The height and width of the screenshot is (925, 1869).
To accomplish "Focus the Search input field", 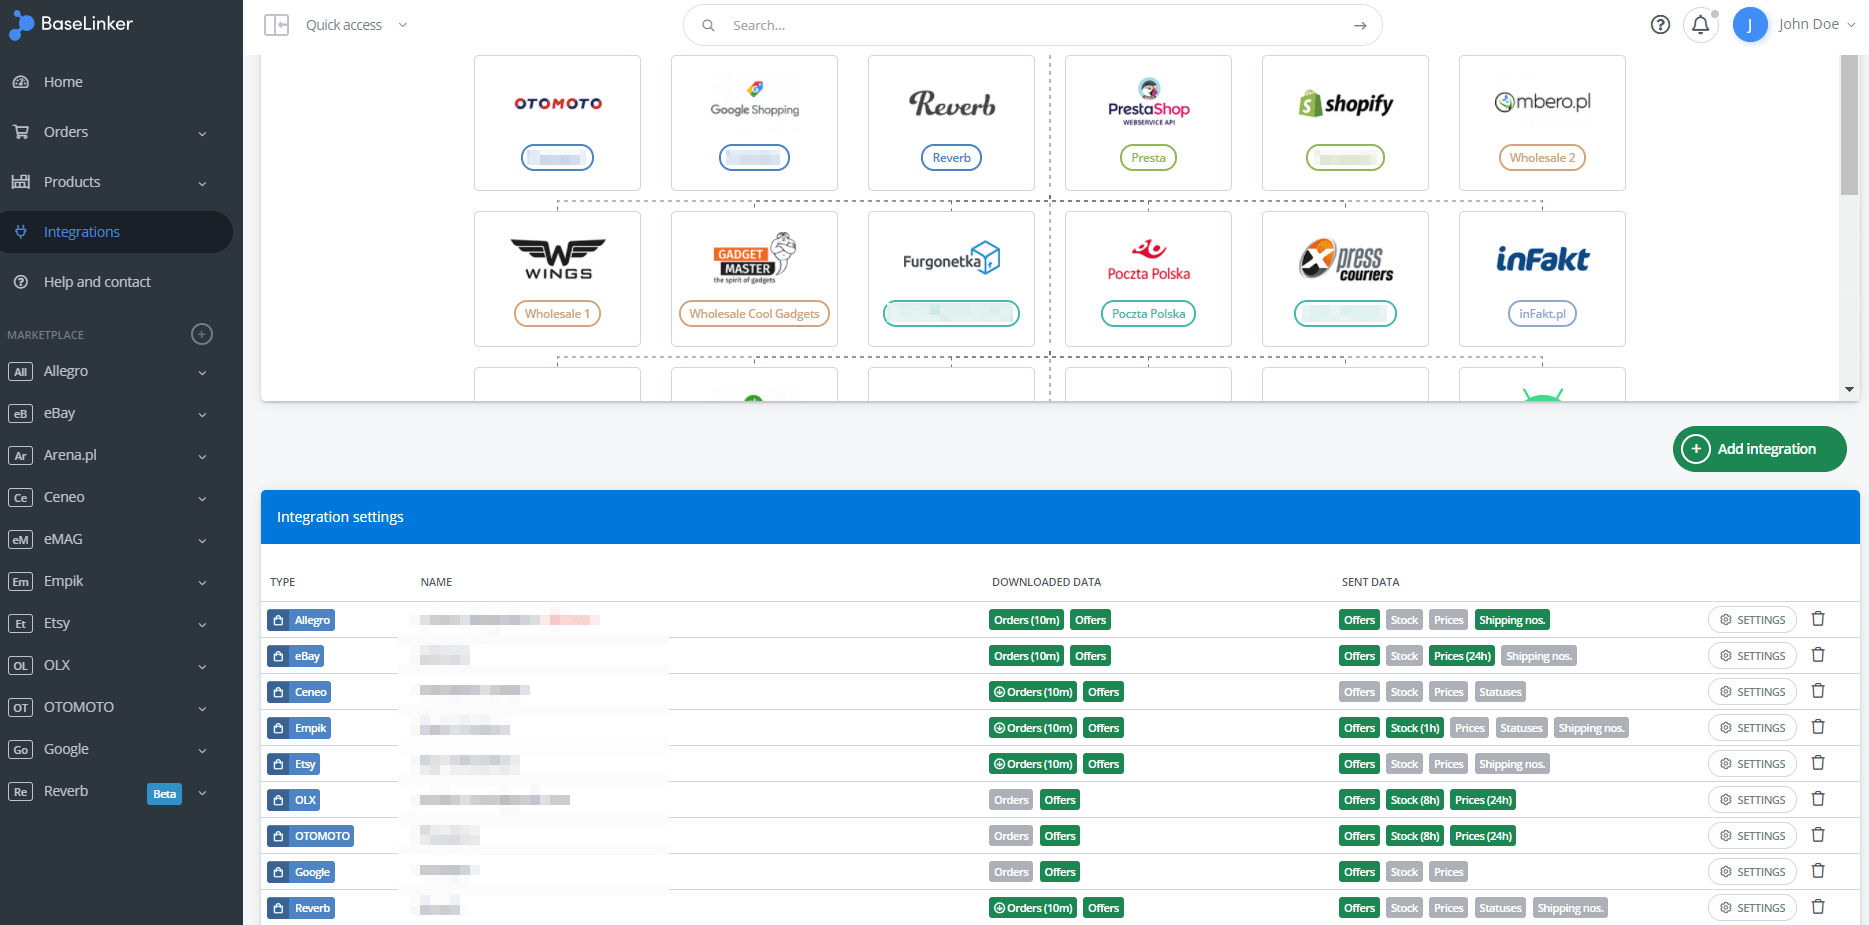I will [x=1033, y=25].
